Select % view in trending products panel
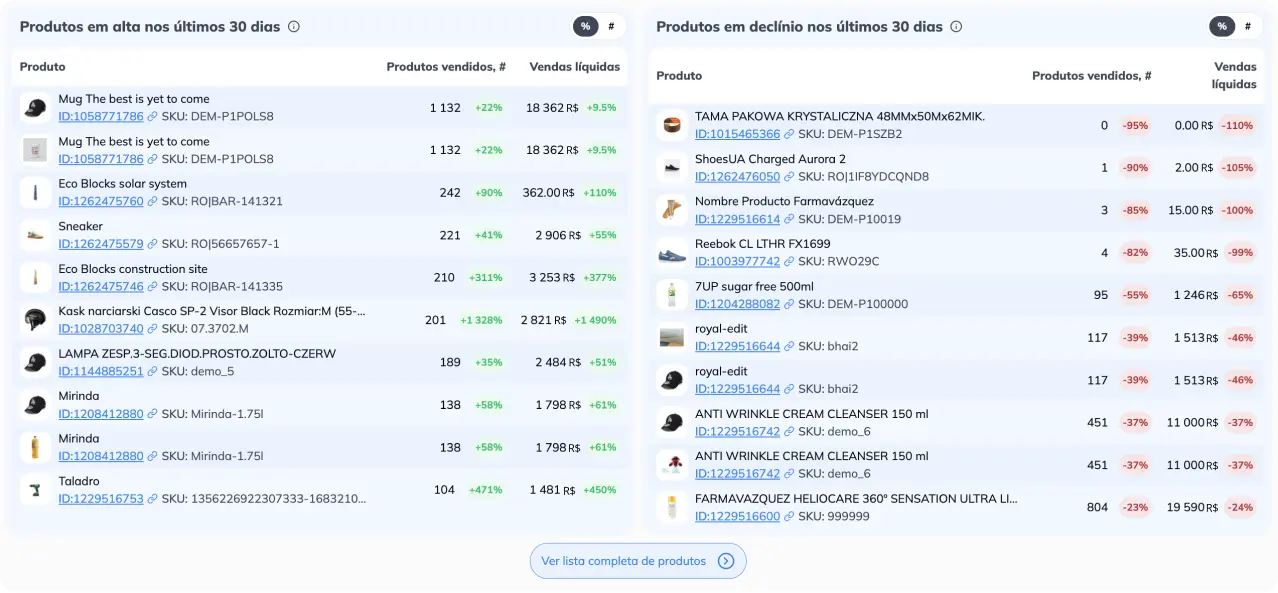1278x593 pixels. tap(585, 27)
